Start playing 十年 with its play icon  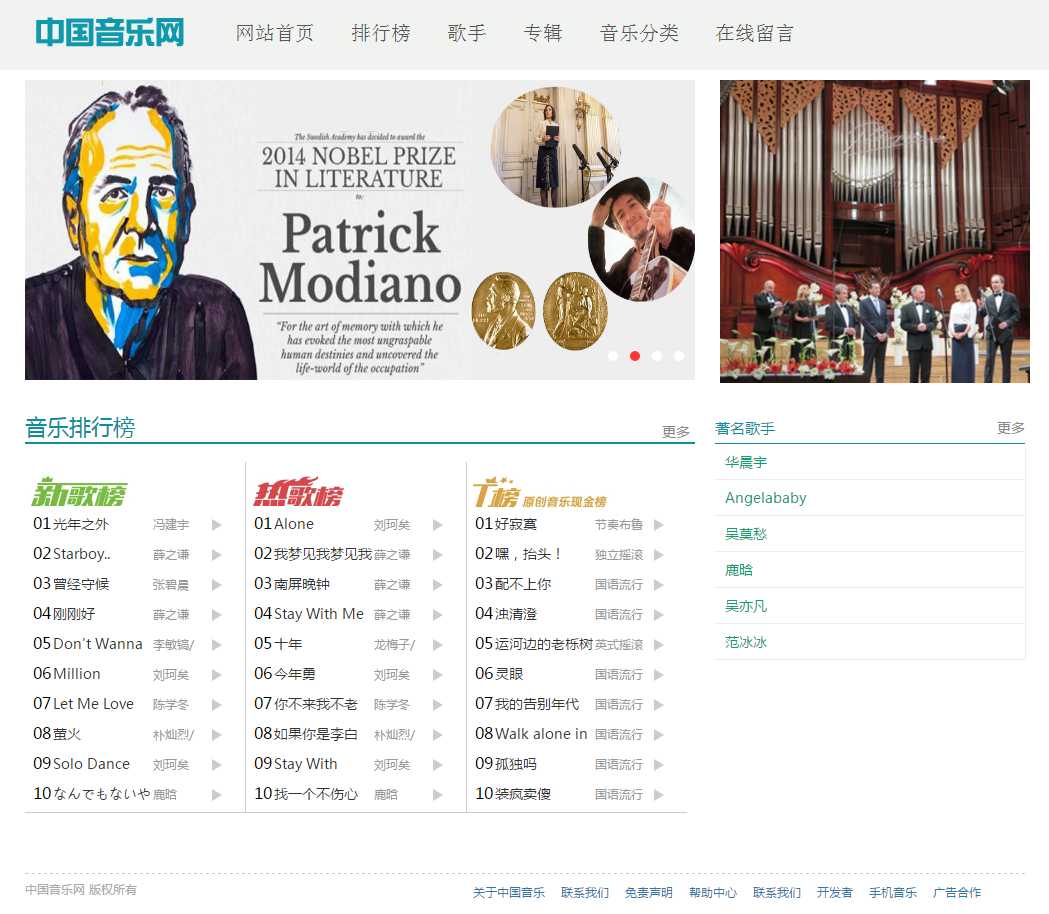point(437,645)
